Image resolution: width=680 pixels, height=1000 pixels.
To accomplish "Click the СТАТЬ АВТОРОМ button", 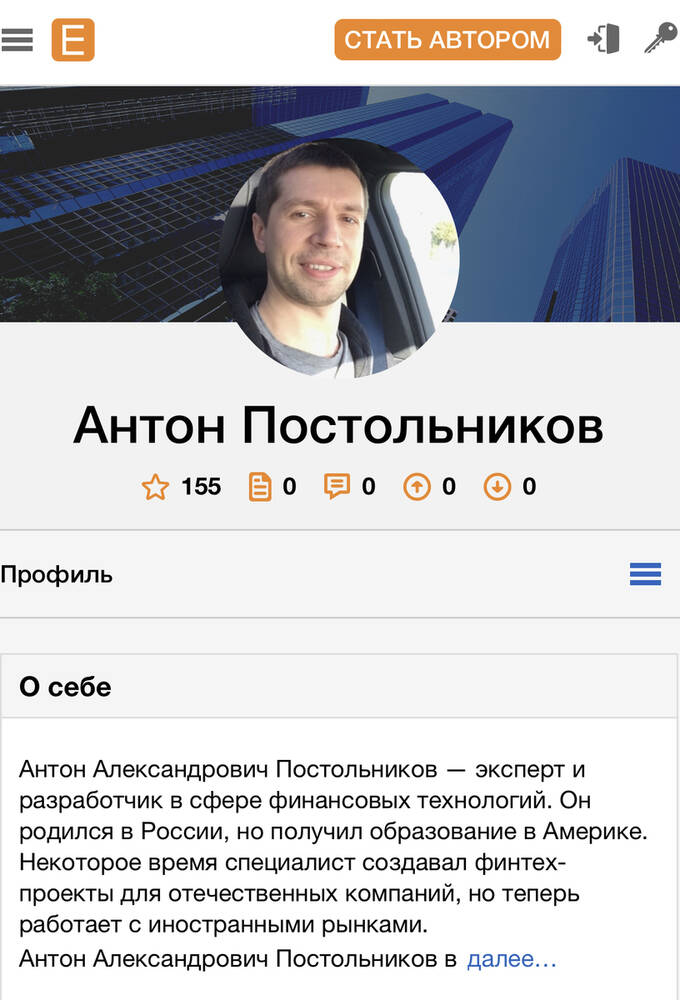I will click(x=447, y=40).
